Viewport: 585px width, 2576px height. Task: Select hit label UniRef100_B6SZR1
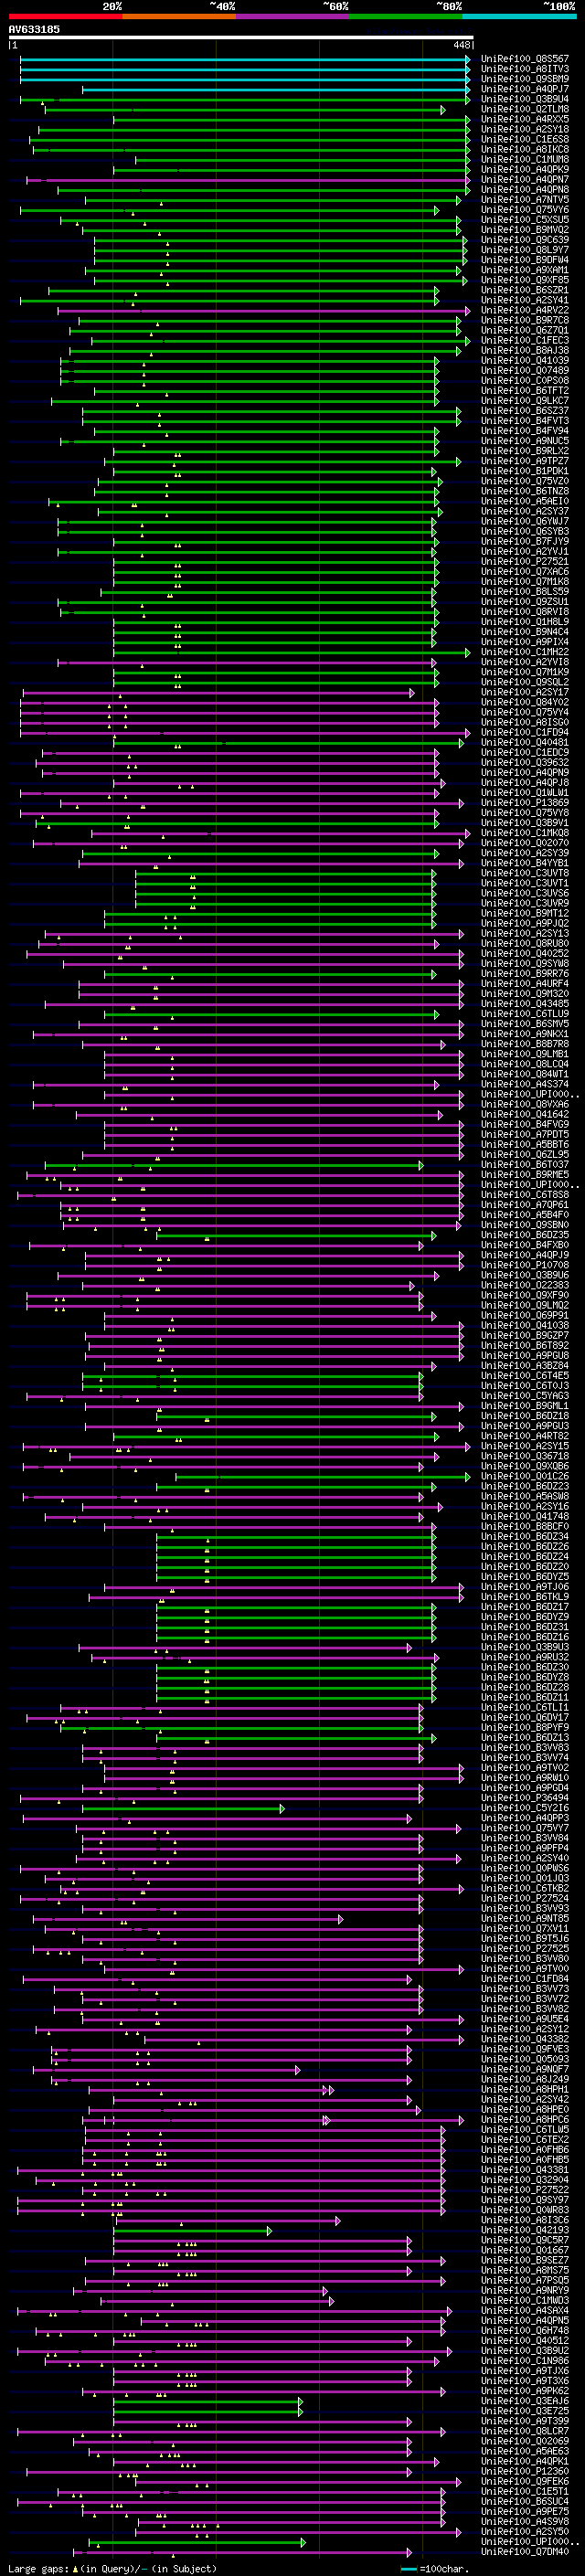click(525, 290)
